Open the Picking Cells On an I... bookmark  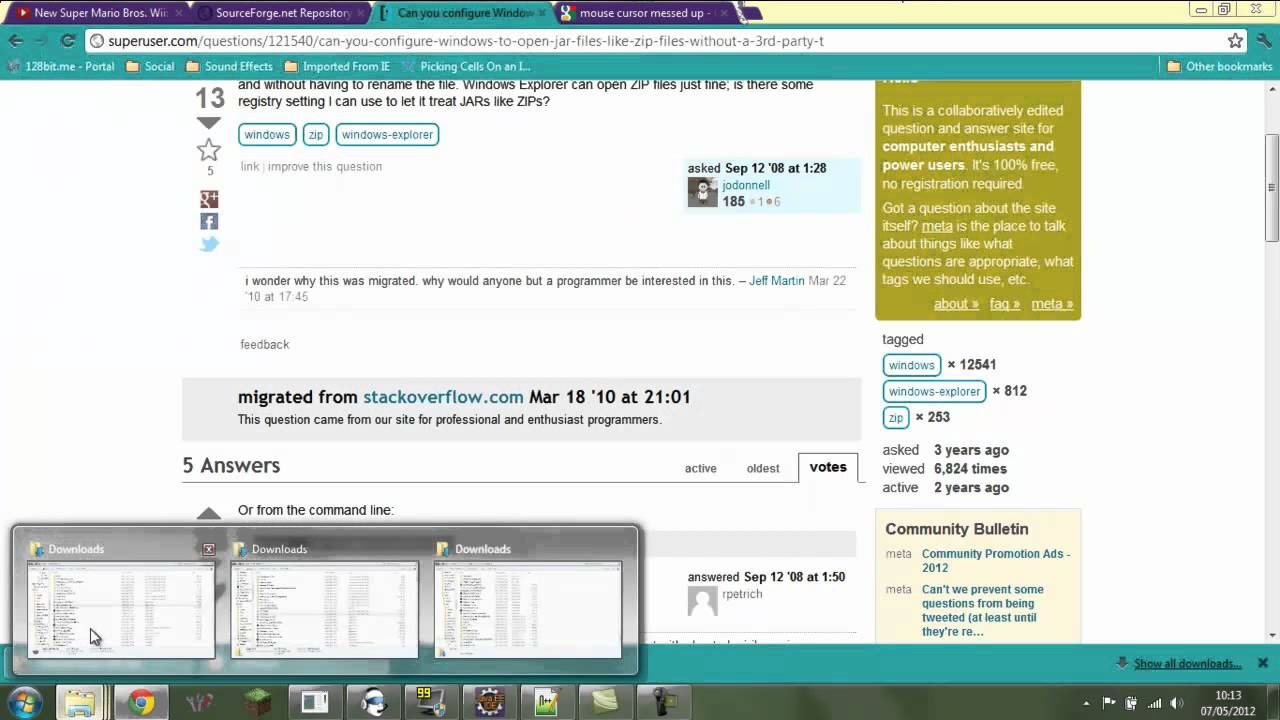[x=466, y=67]
